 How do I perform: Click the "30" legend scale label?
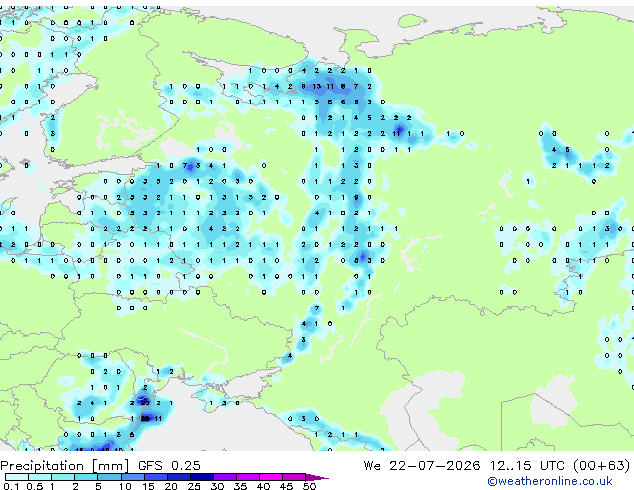coord(217,486)
